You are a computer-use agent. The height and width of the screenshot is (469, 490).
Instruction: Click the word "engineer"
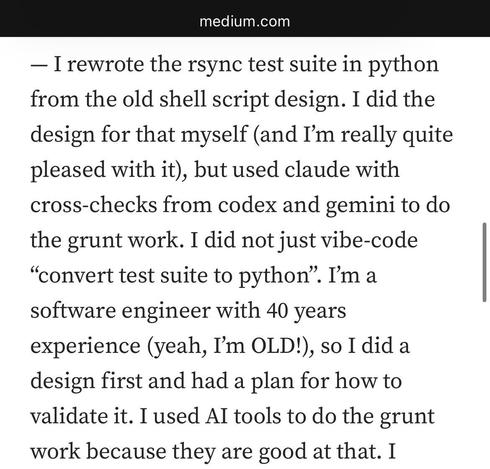pos(166,312)
